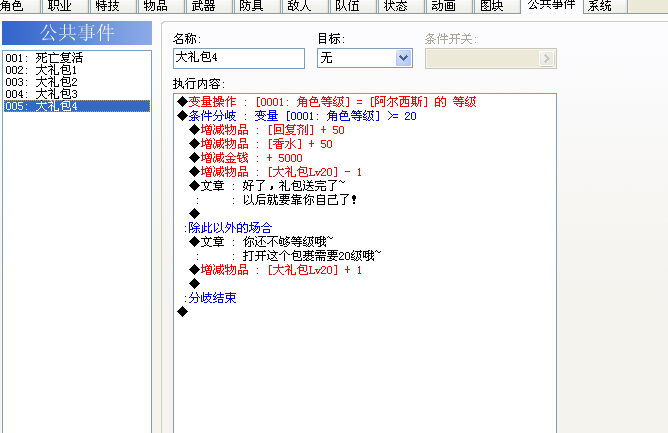
Task: Select common event 003: 大礼包2
Action: coord(77,81)
